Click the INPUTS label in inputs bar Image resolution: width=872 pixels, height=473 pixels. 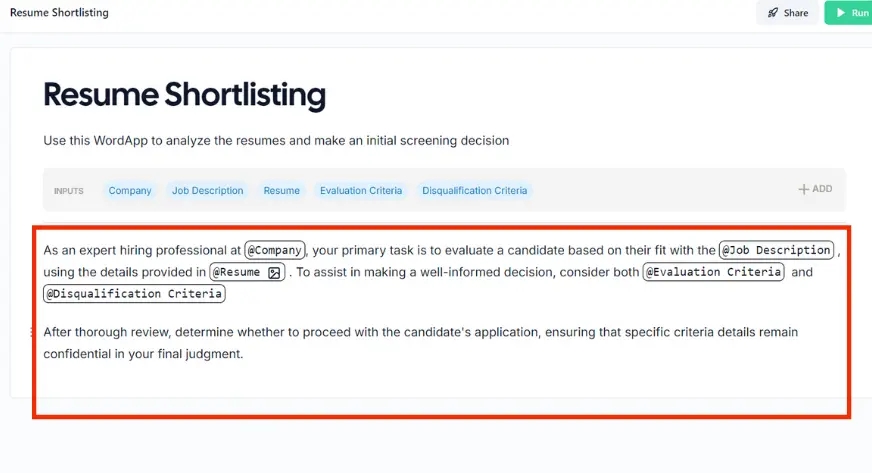(69, 190)
